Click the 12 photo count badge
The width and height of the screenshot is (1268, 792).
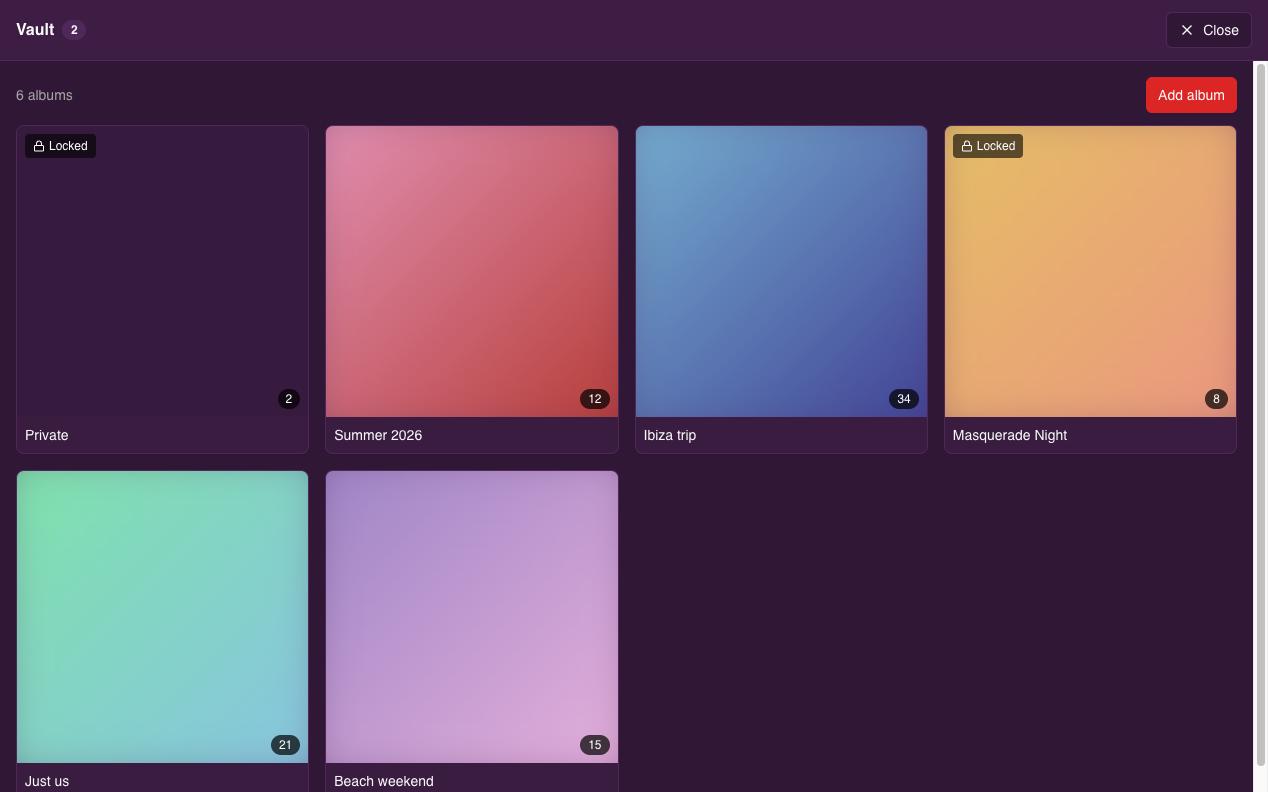(595, 399)
